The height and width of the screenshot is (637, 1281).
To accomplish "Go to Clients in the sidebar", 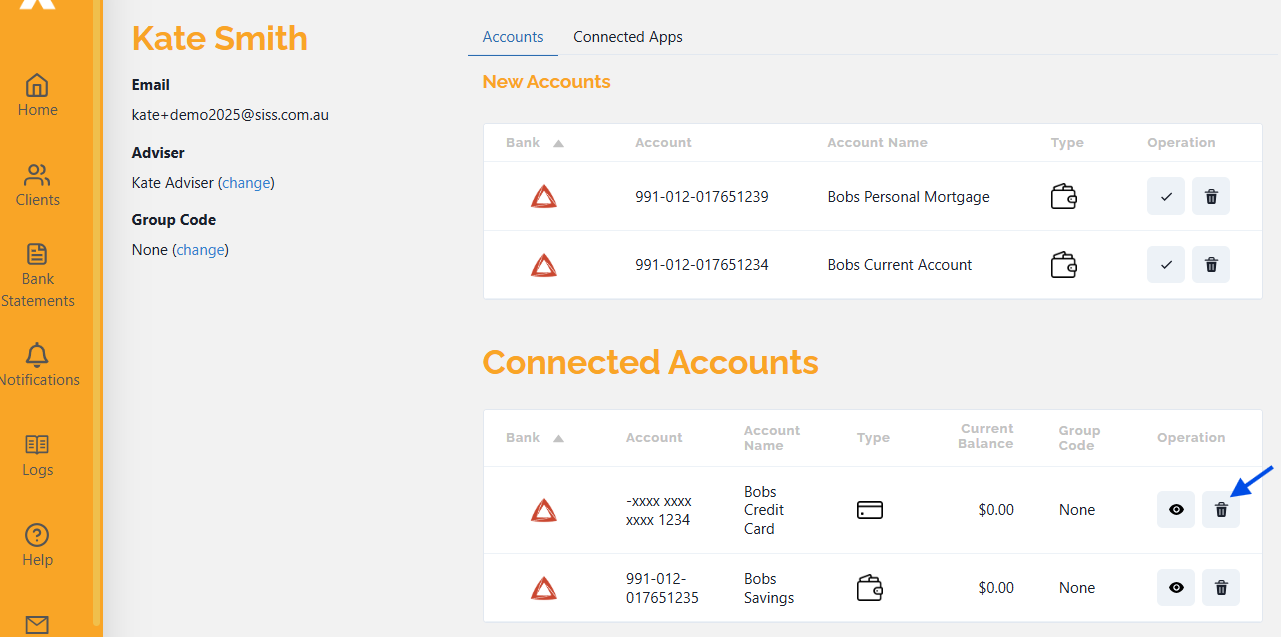I will tap(37, 185).
